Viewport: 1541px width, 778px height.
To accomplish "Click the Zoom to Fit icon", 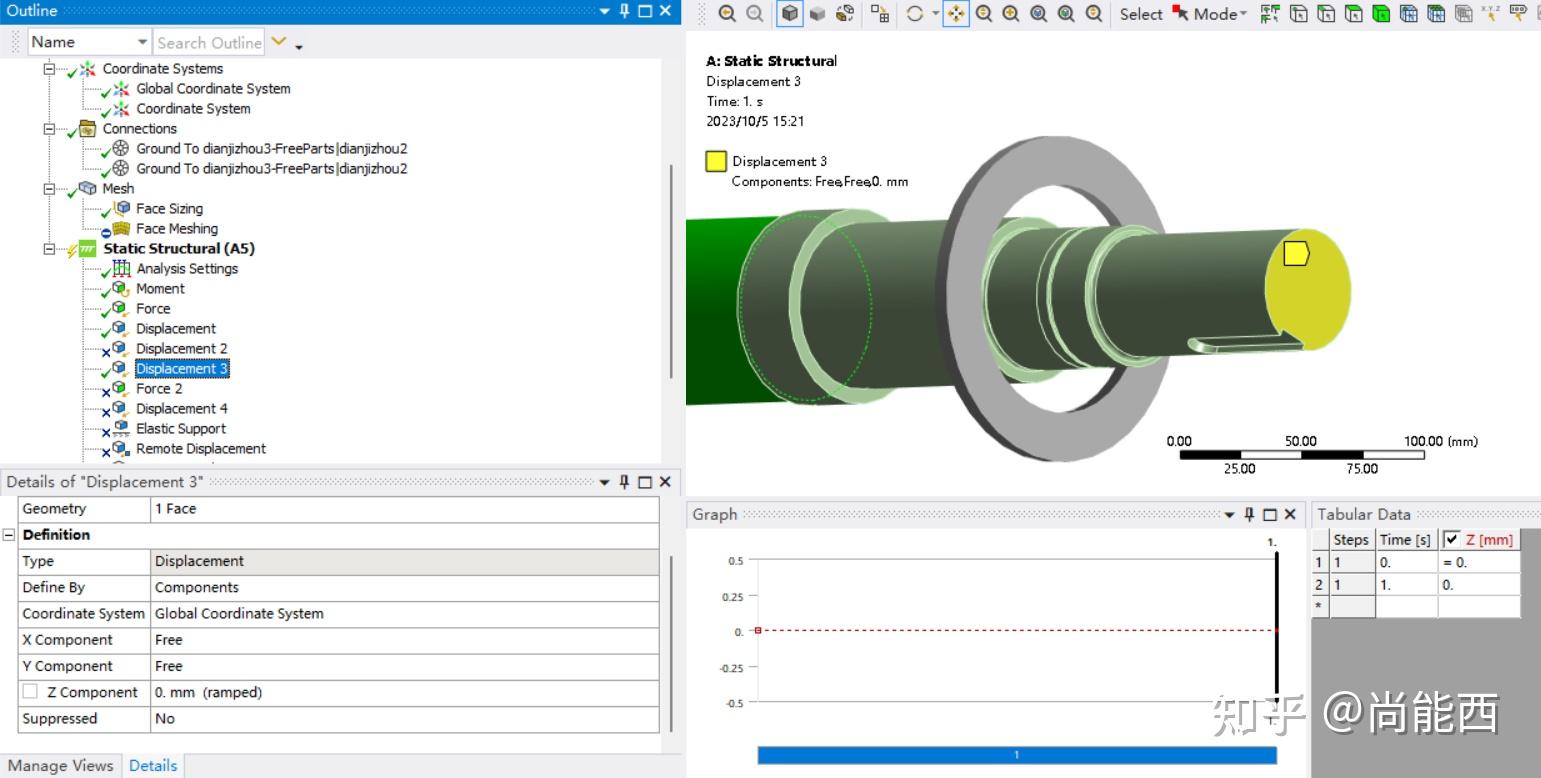I will pyautogui.click(x=1038, y=14).
